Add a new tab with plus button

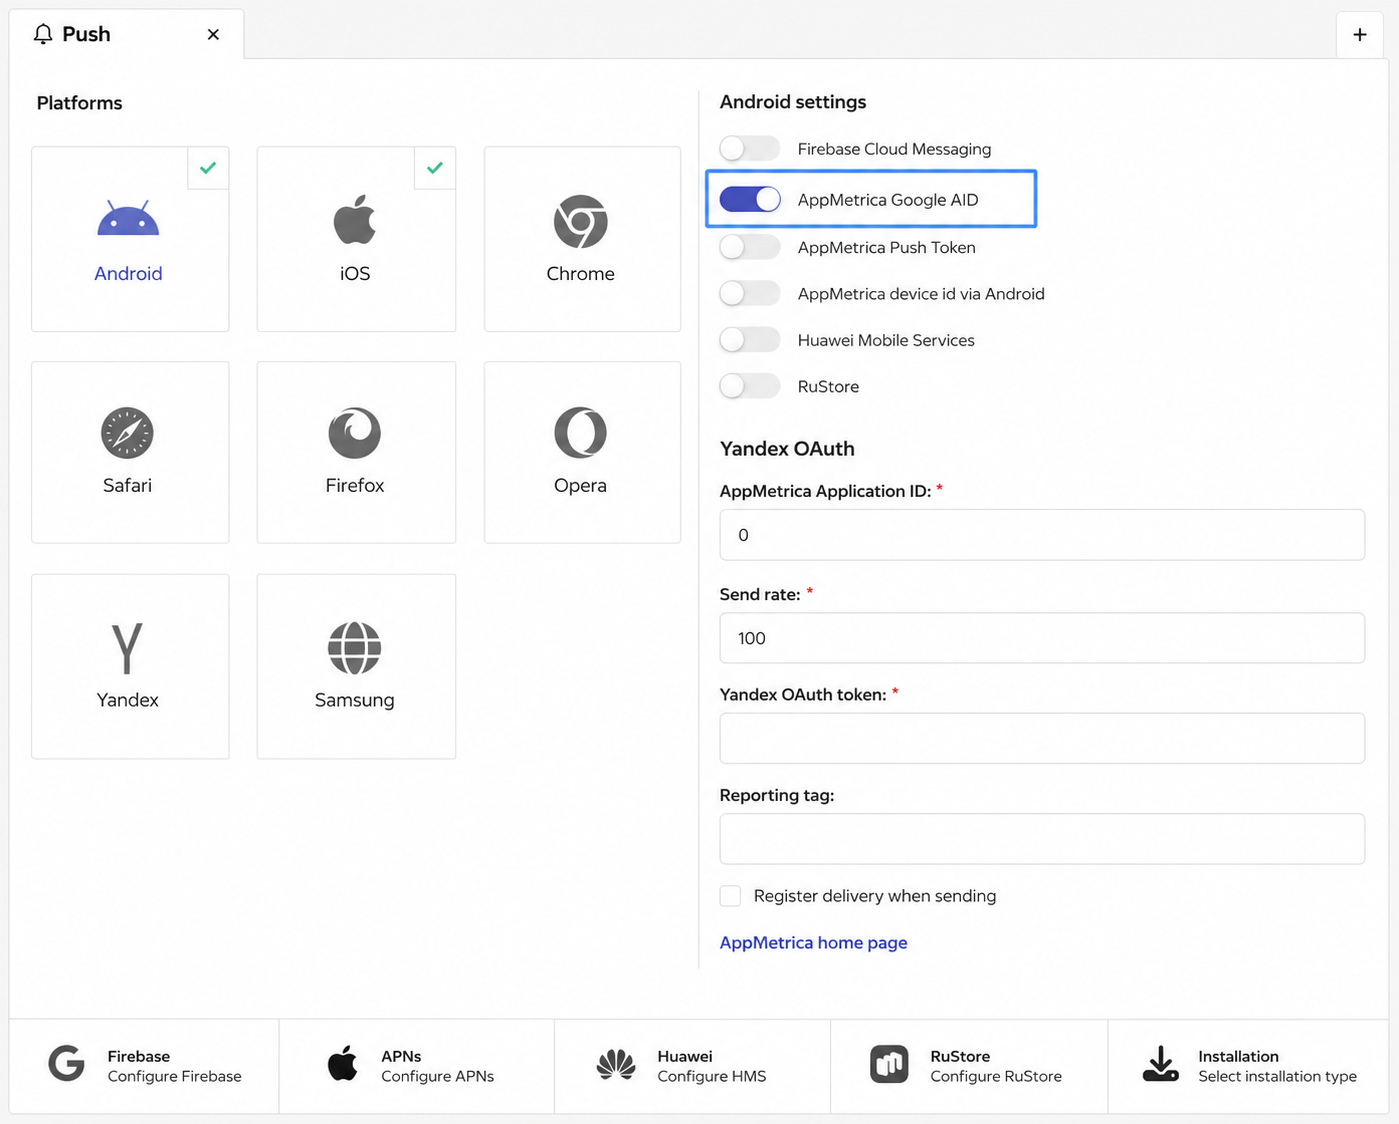1360,35
